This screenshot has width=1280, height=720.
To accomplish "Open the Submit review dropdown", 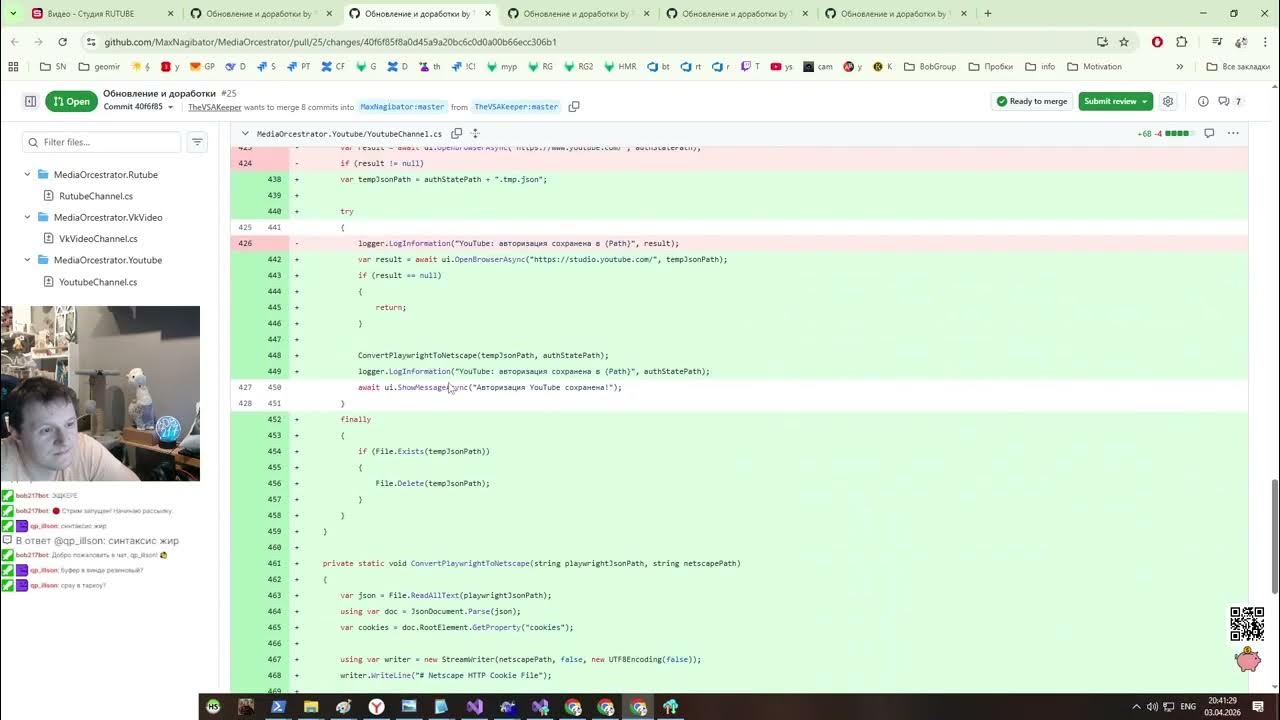I will pyautogui.click(x=1143, y=101).
